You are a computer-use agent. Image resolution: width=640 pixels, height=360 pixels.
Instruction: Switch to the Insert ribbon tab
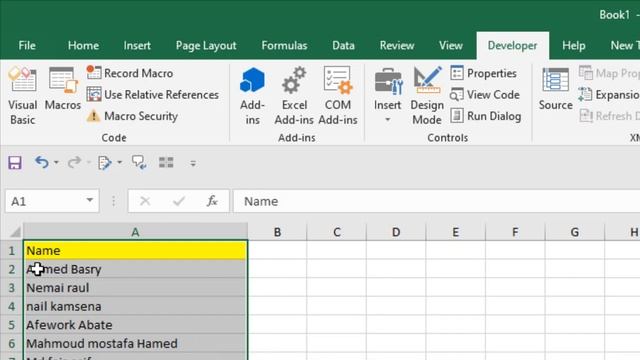137,45
